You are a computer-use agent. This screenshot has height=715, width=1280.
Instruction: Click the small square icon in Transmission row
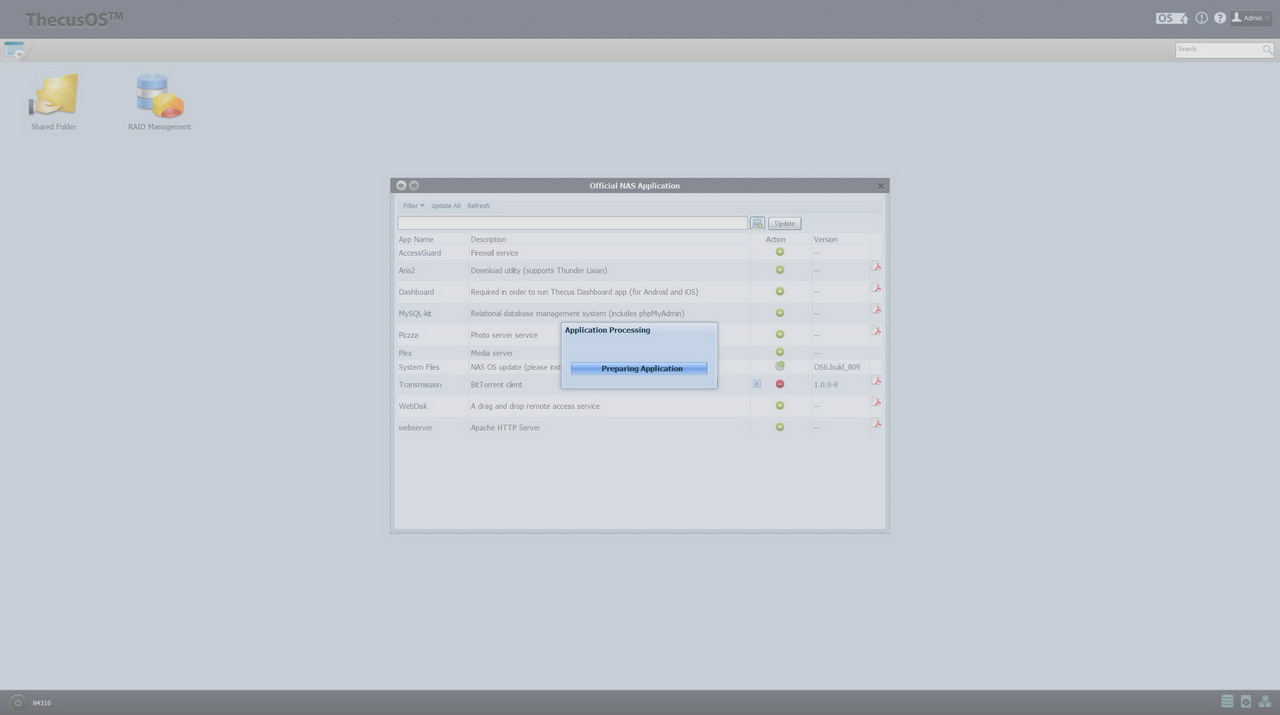757,384
